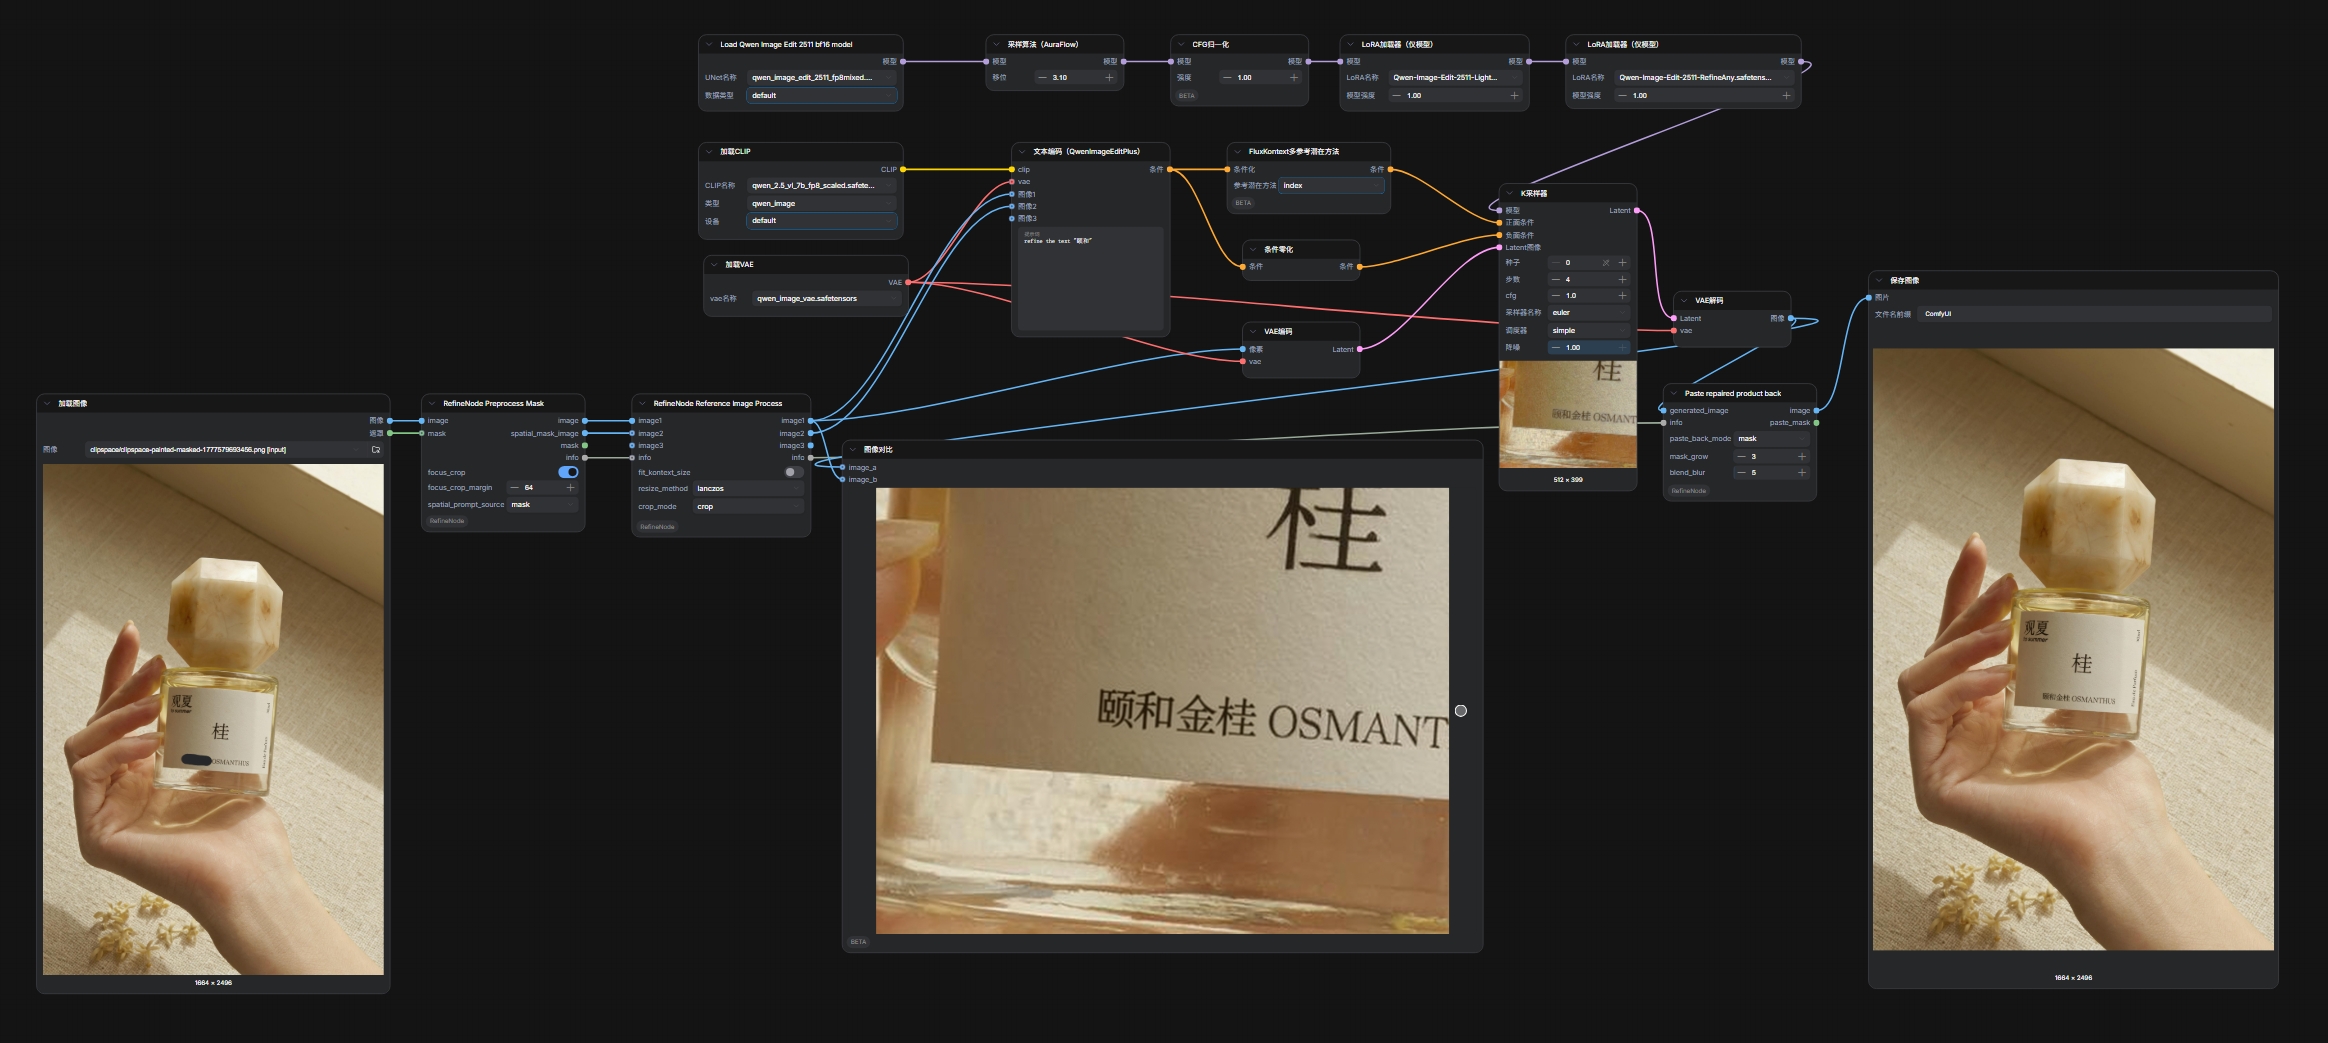The width and height of the screenshot is (2328, 1043).
Task: Toggle the focus_crop switch off
Action: click(568, 472)
